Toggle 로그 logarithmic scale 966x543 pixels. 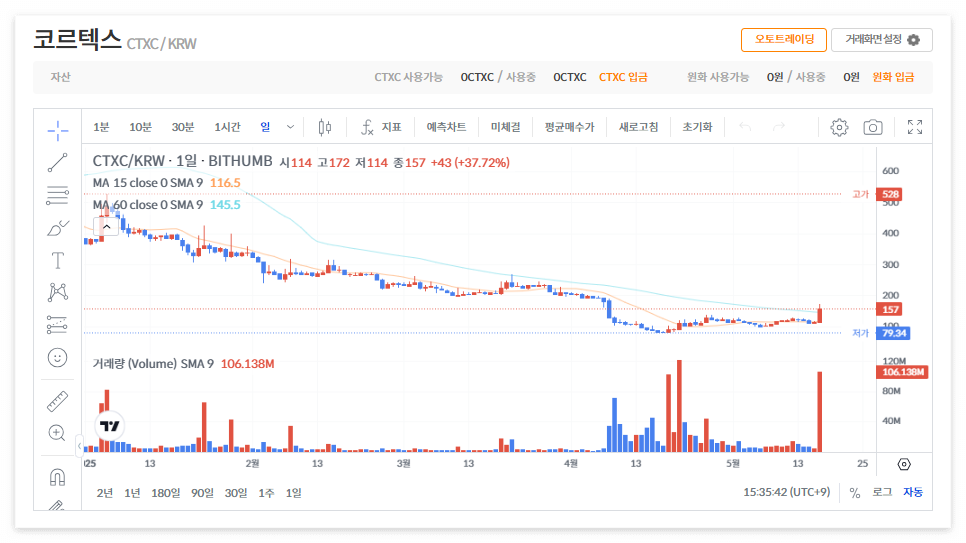[x=882, y=492]
